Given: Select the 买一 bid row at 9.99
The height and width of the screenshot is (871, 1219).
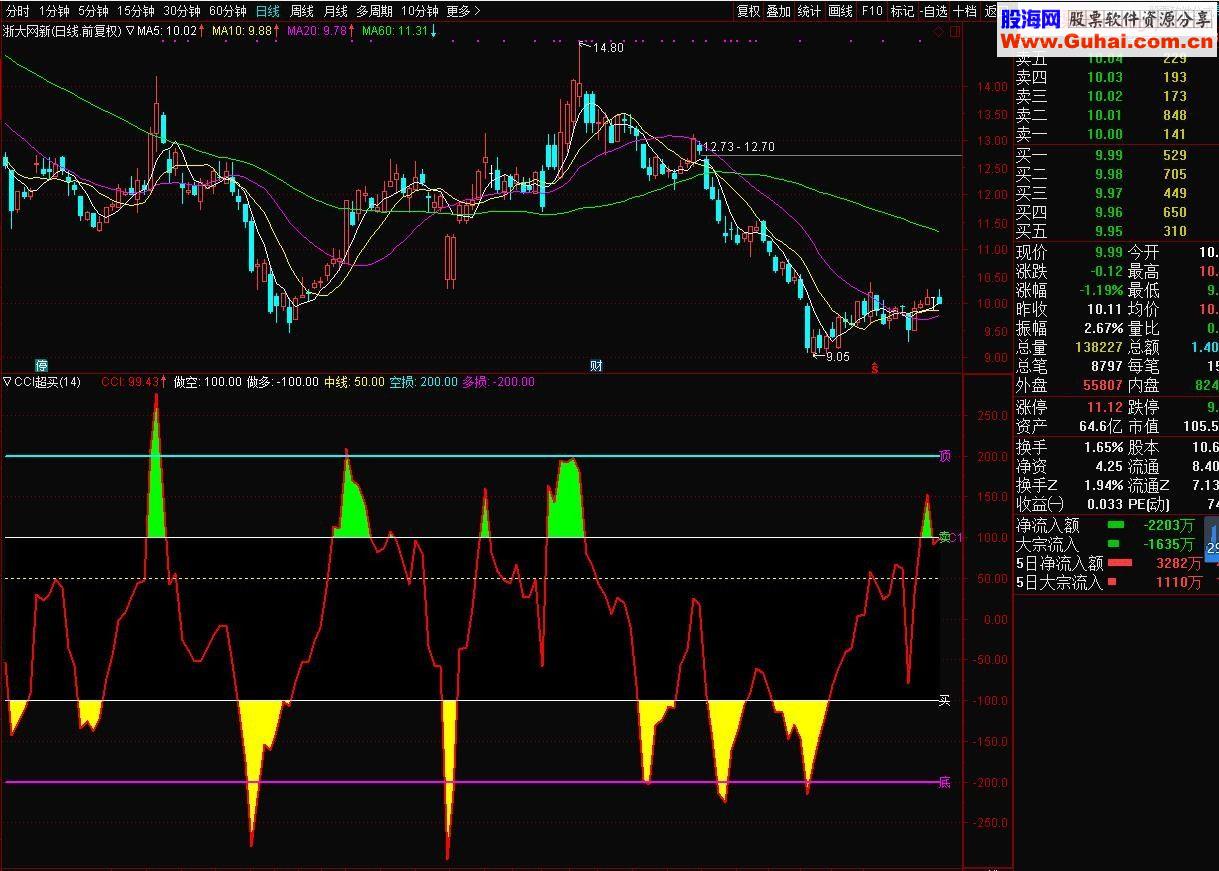Looking at the screenshot, I should 1115,155.
